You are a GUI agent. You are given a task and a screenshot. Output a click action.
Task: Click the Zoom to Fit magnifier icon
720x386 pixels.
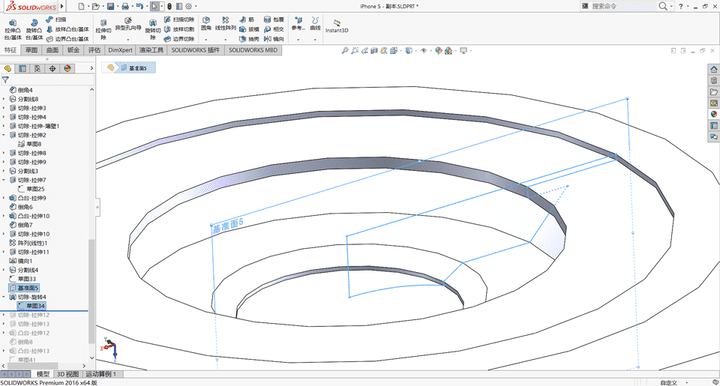(x=345, y=51)
